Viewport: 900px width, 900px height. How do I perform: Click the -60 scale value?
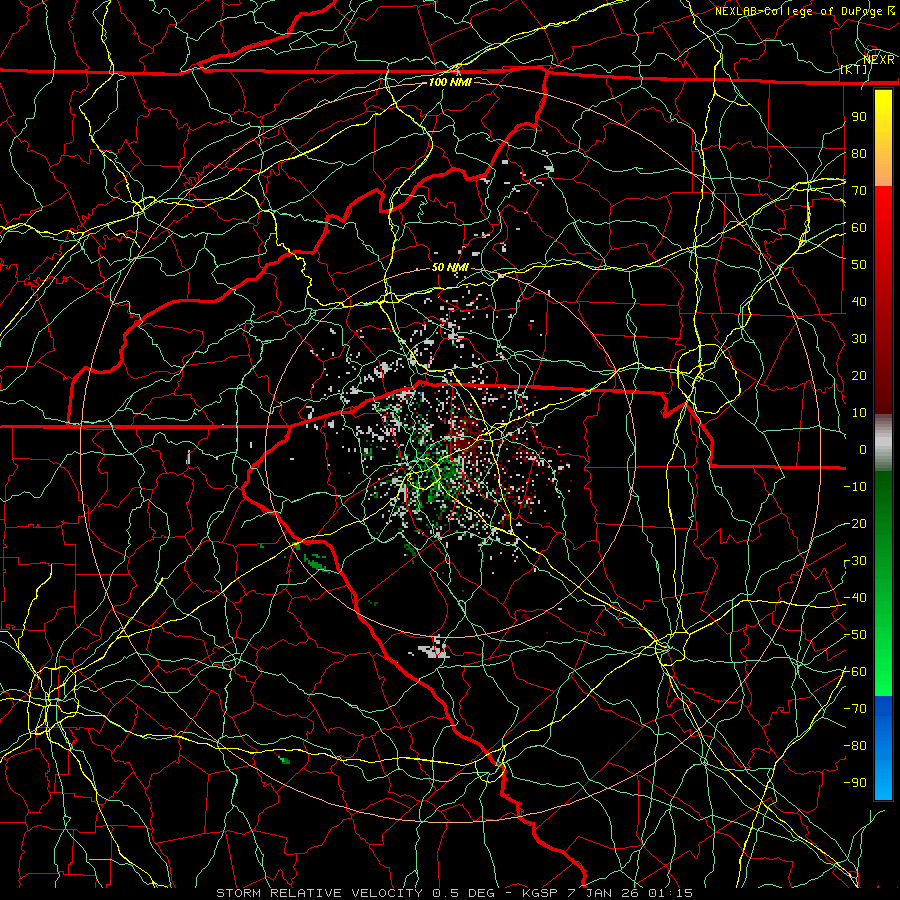tap(855, 672)
